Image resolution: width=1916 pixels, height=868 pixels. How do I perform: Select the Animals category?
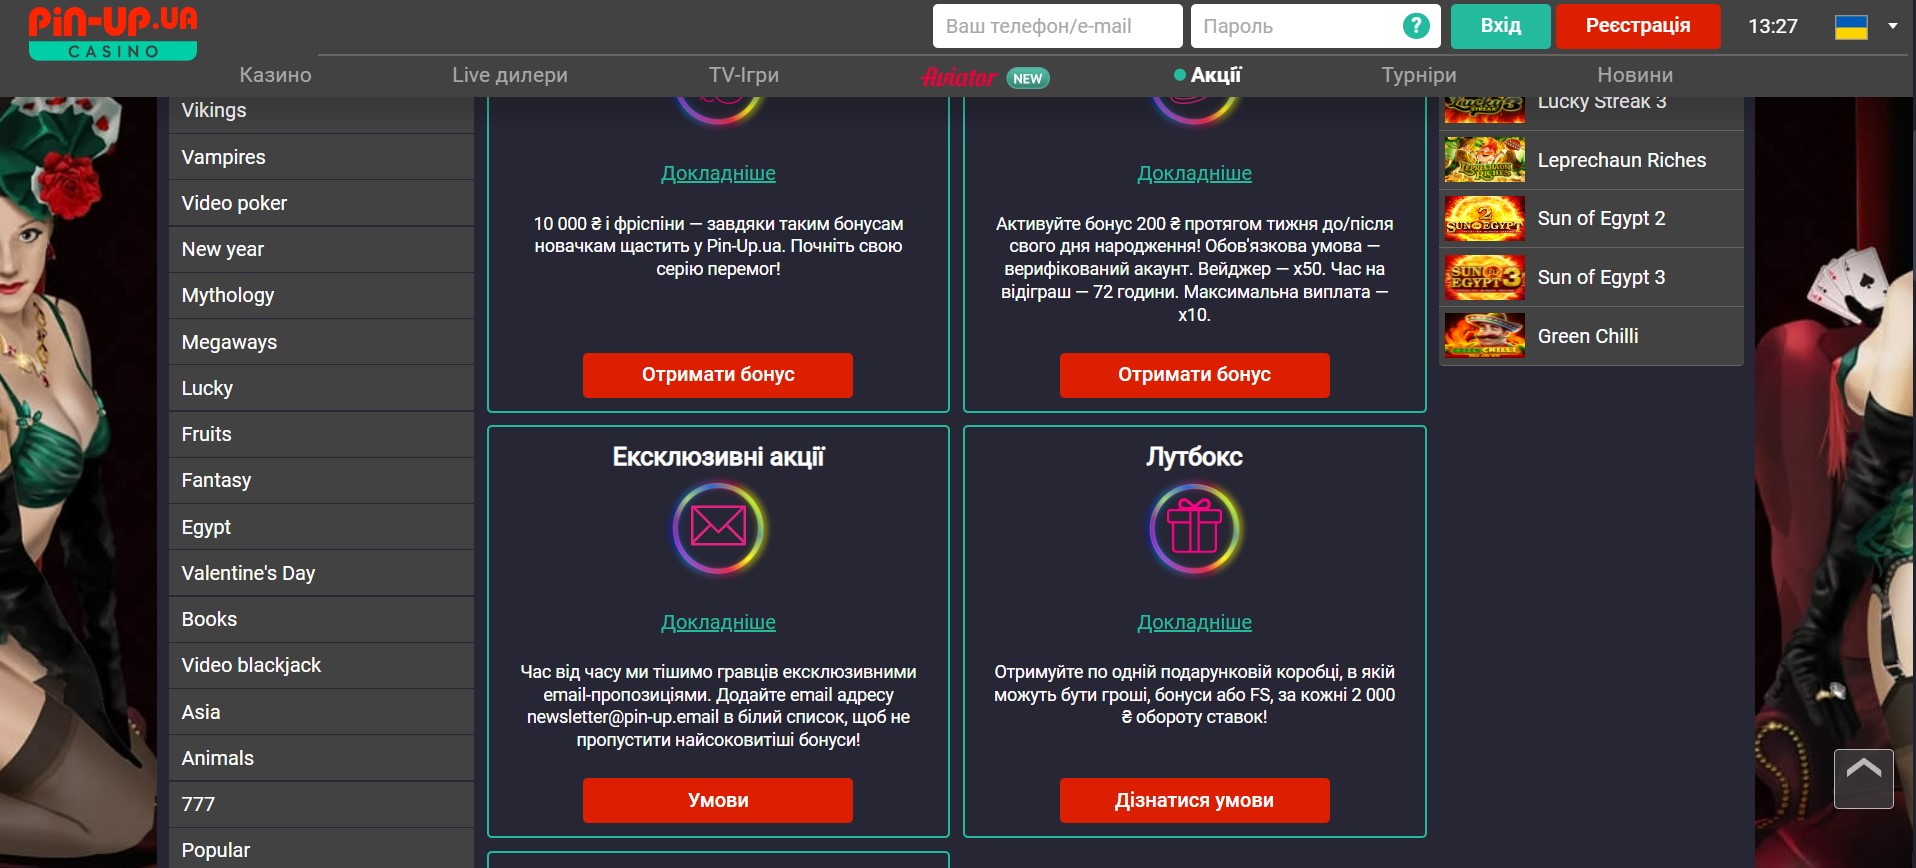coord(321,758)
